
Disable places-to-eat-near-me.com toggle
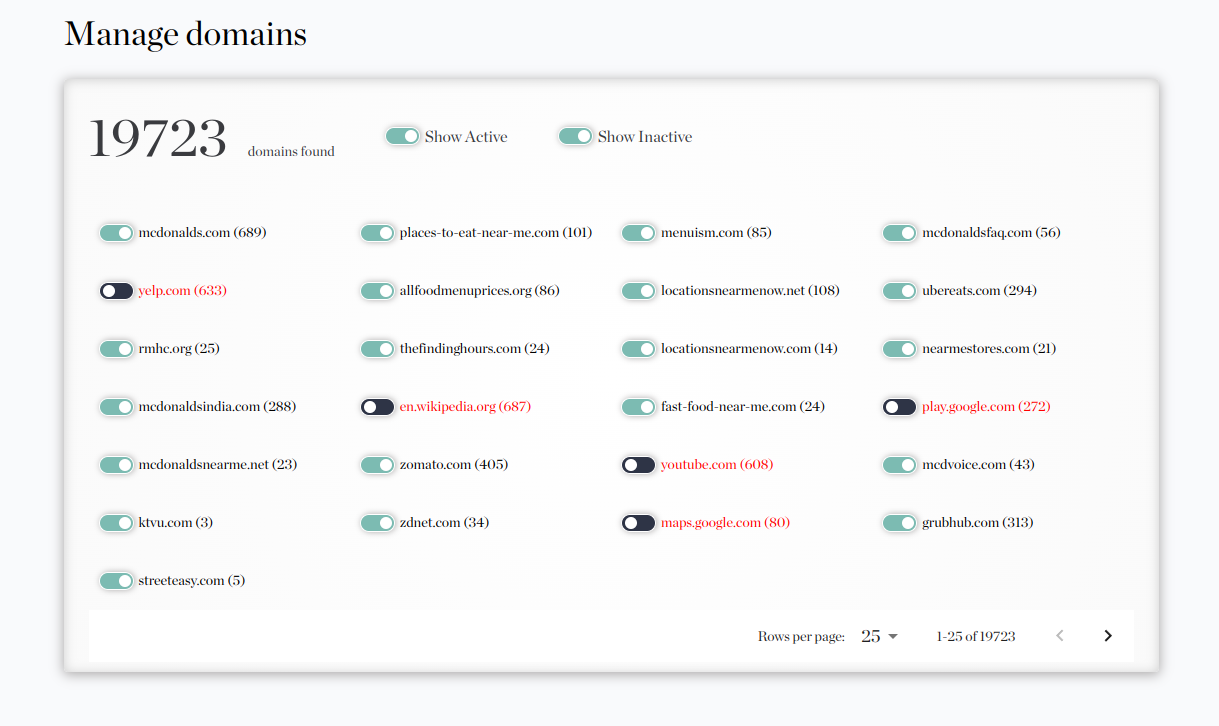click(377, 233)
